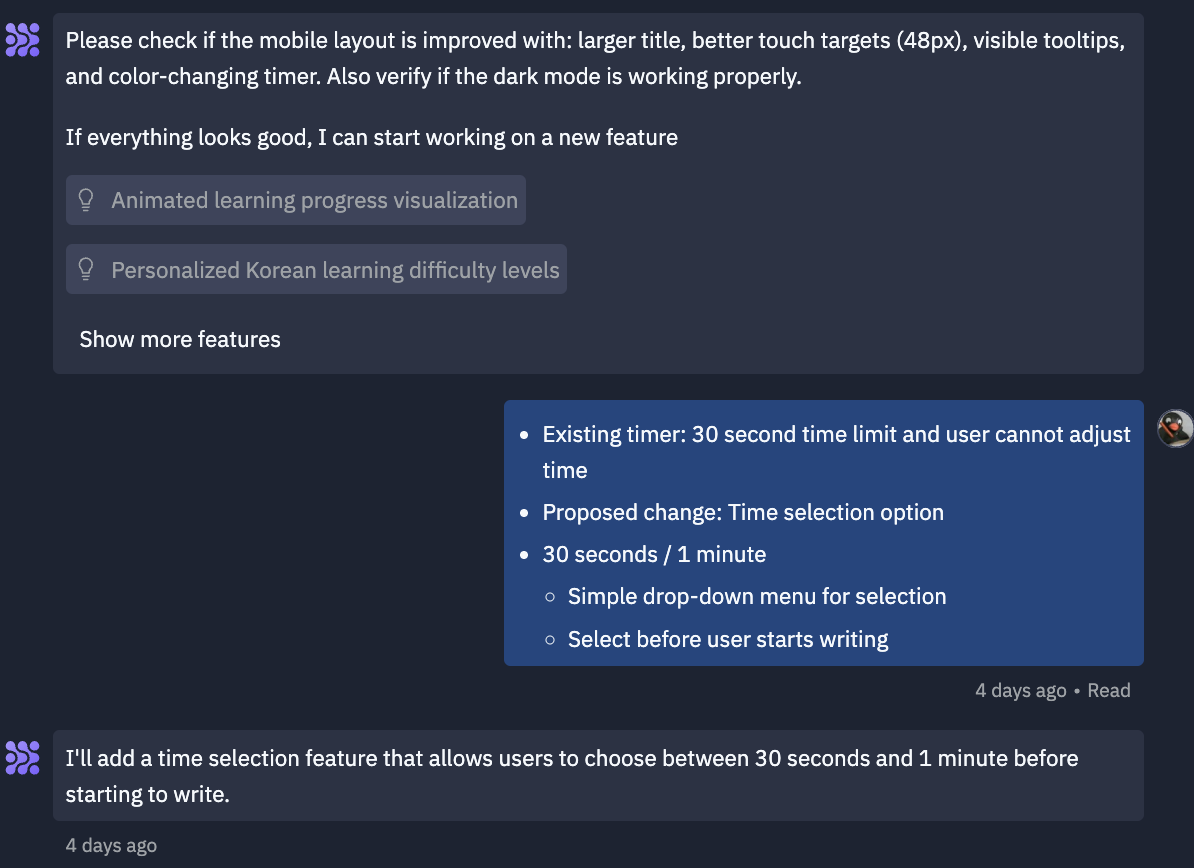Click the 4 days ago timestamp beside Read
Screen dimensions: 1194x868
pyautogui.click(x=1020, y=691)
